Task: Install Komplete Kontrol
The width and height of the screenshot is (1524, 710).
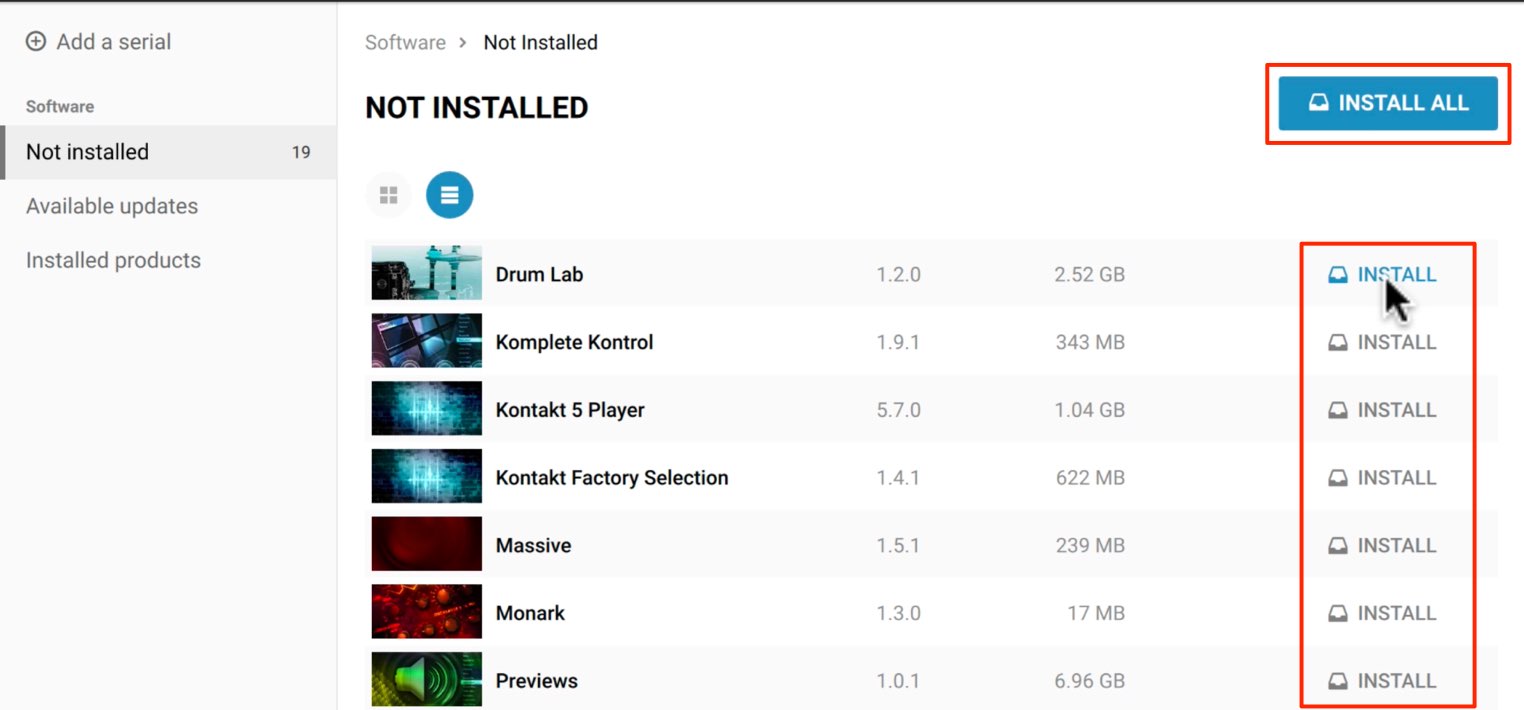Action: (1382, 342)
